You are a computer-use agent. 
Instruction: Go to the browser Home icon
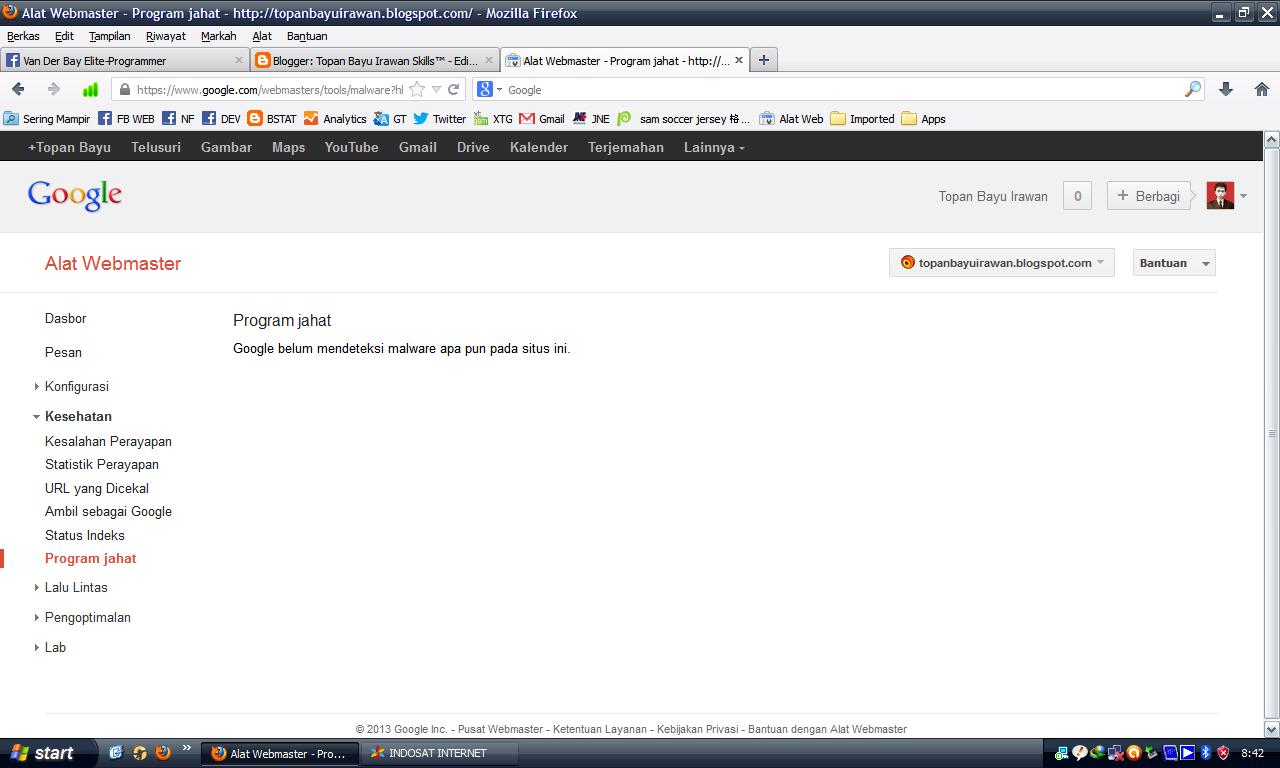point(1262,89)
